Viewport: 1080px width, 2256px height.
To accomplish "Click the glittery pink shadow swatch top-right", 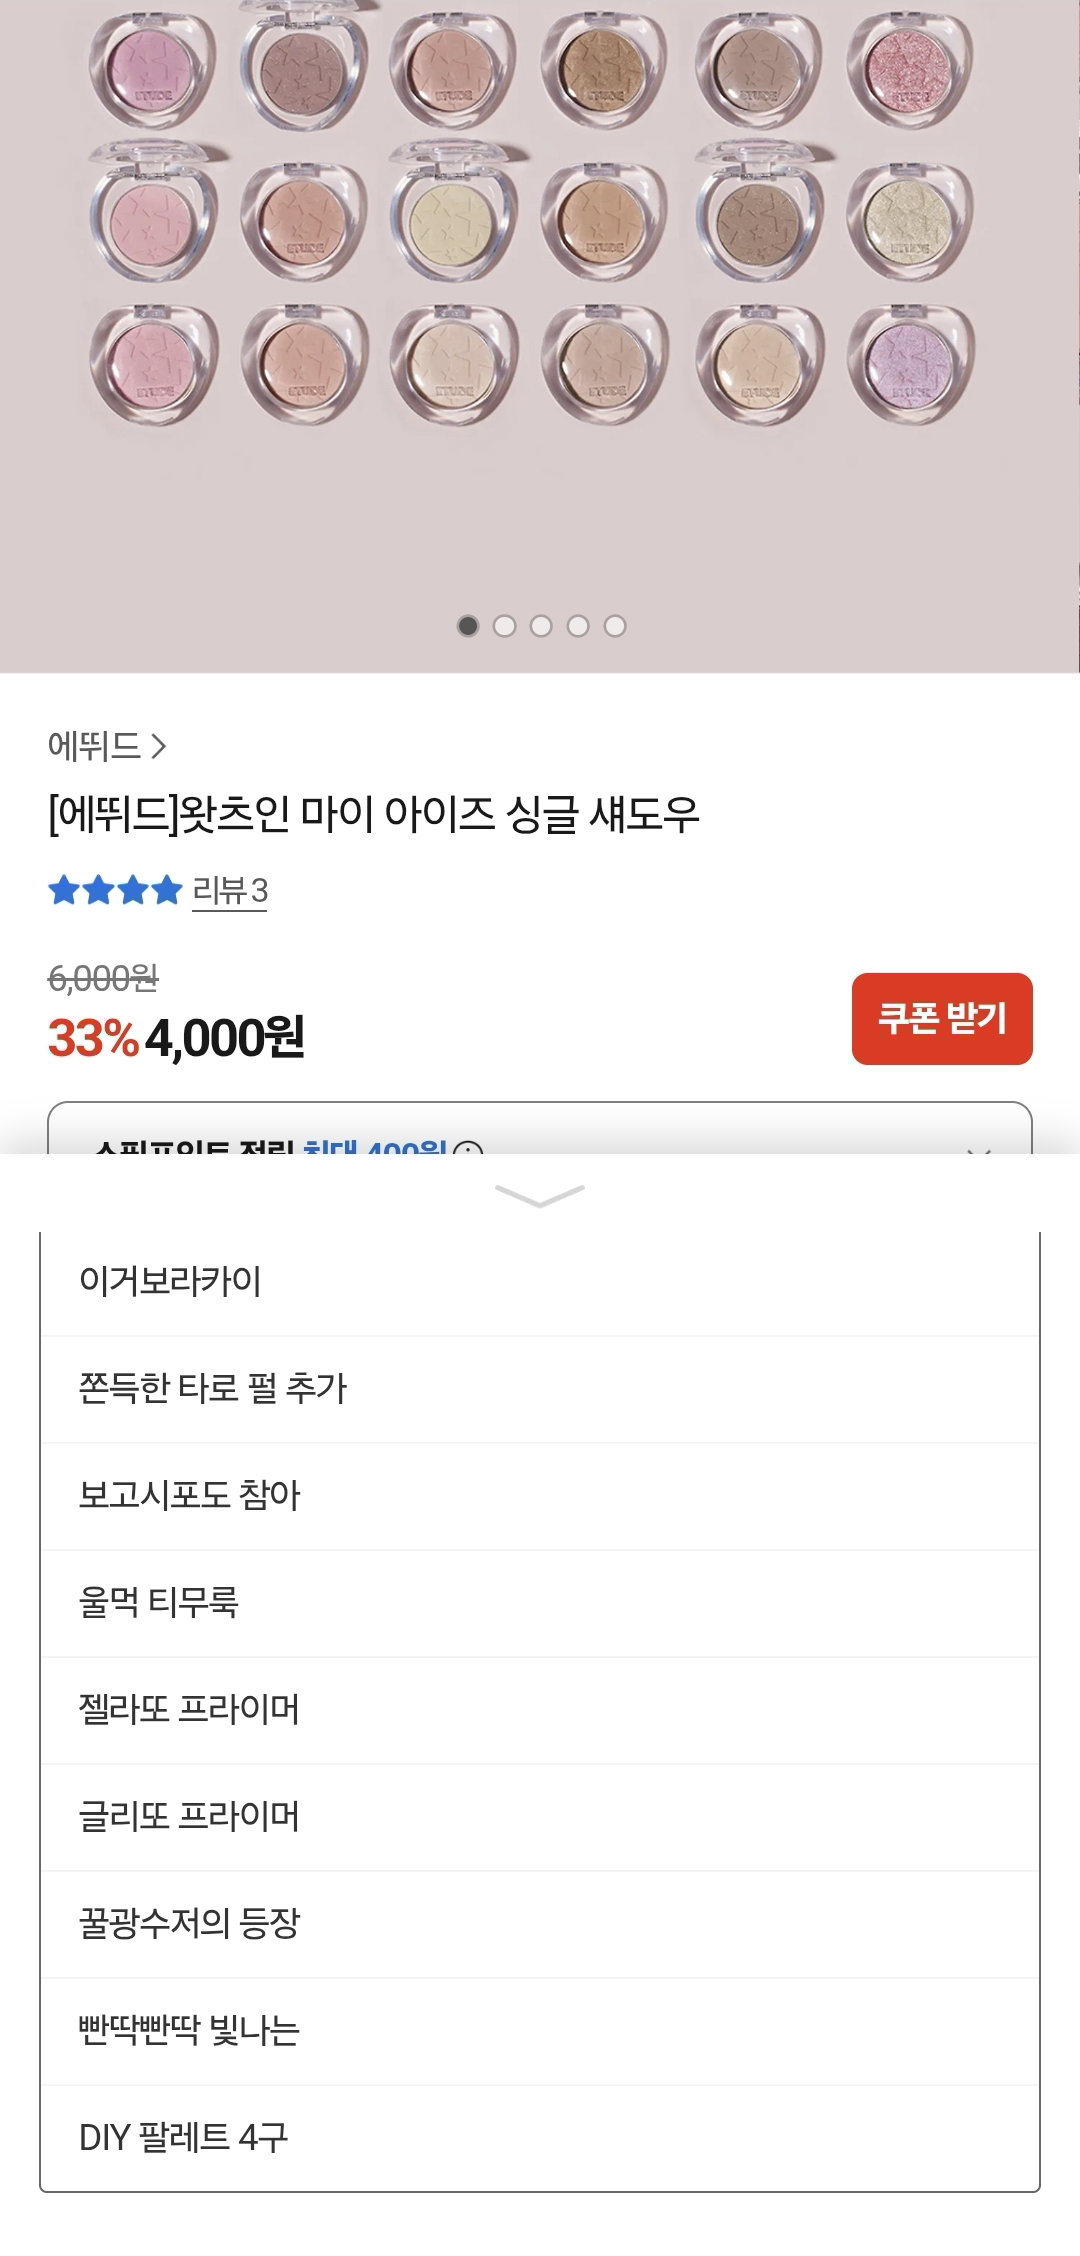I will point(909,68).
